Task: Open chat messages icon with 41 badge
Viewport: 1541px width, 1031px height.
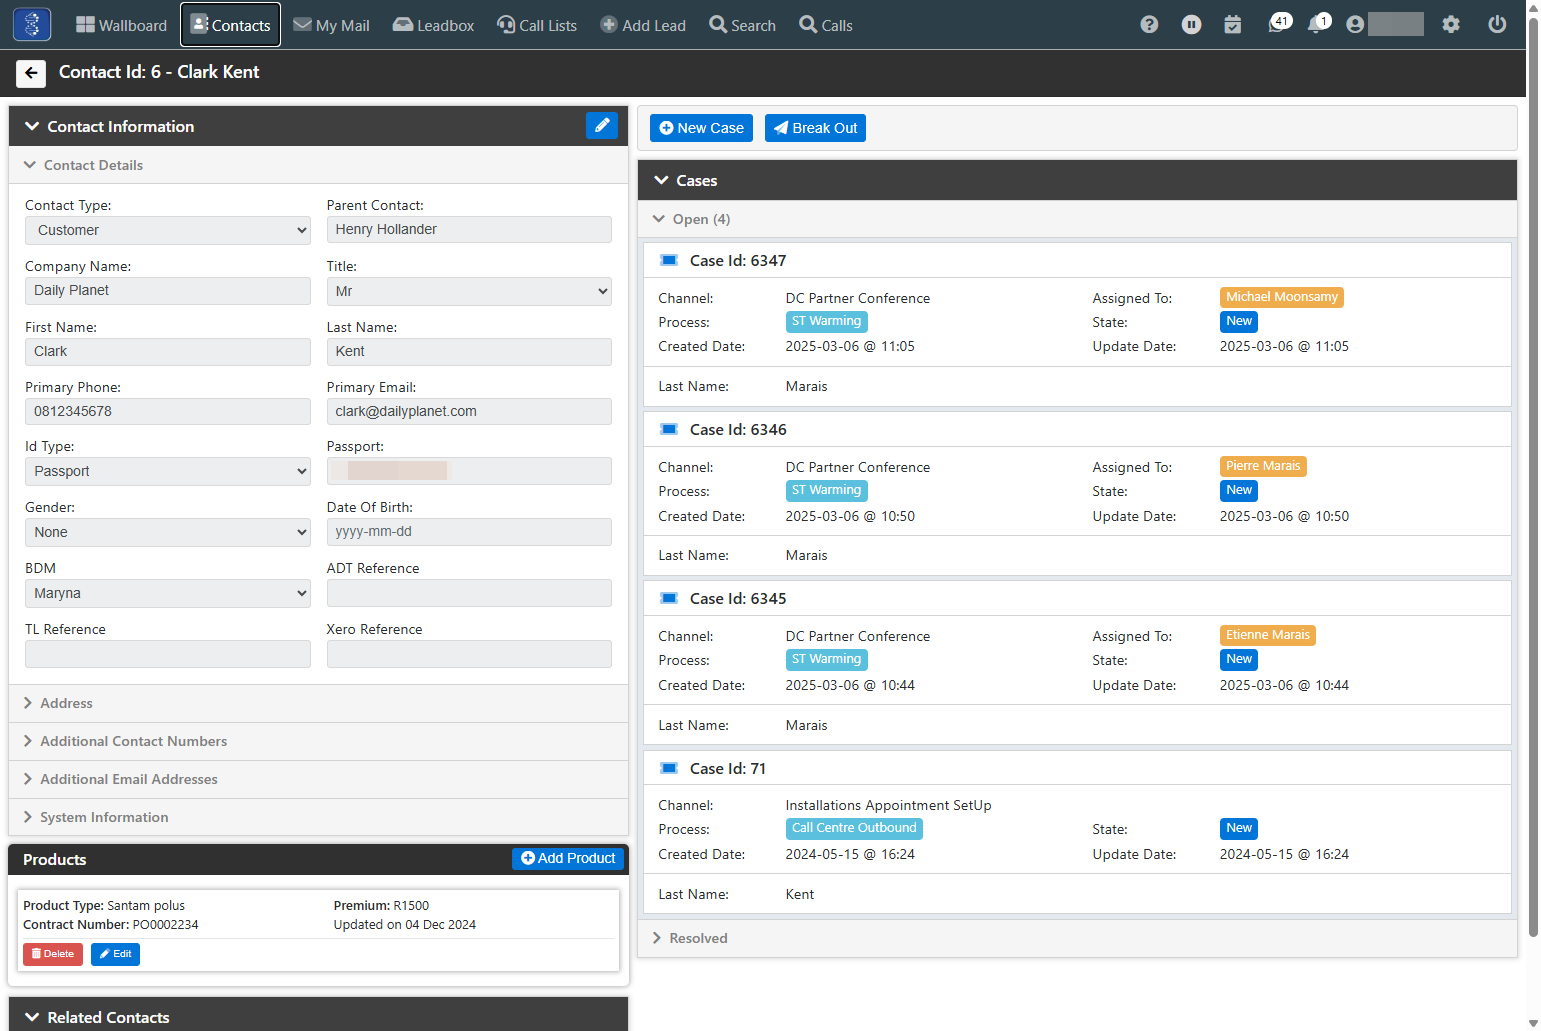Action: point(1279,24)
